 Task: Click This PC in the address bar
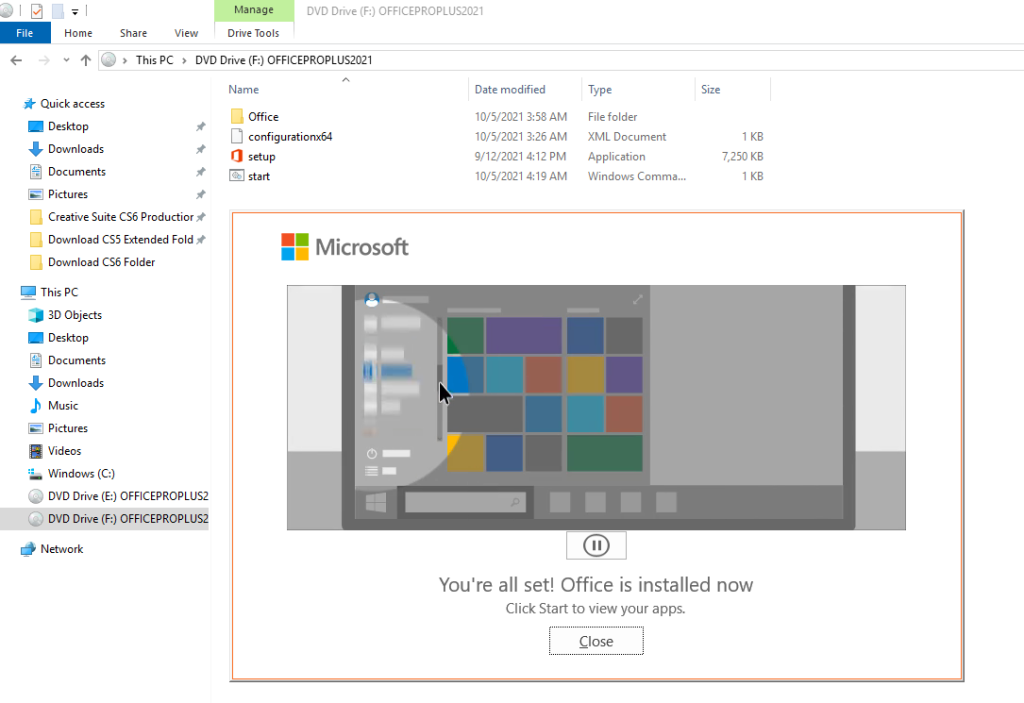click(x=155, y=60)
